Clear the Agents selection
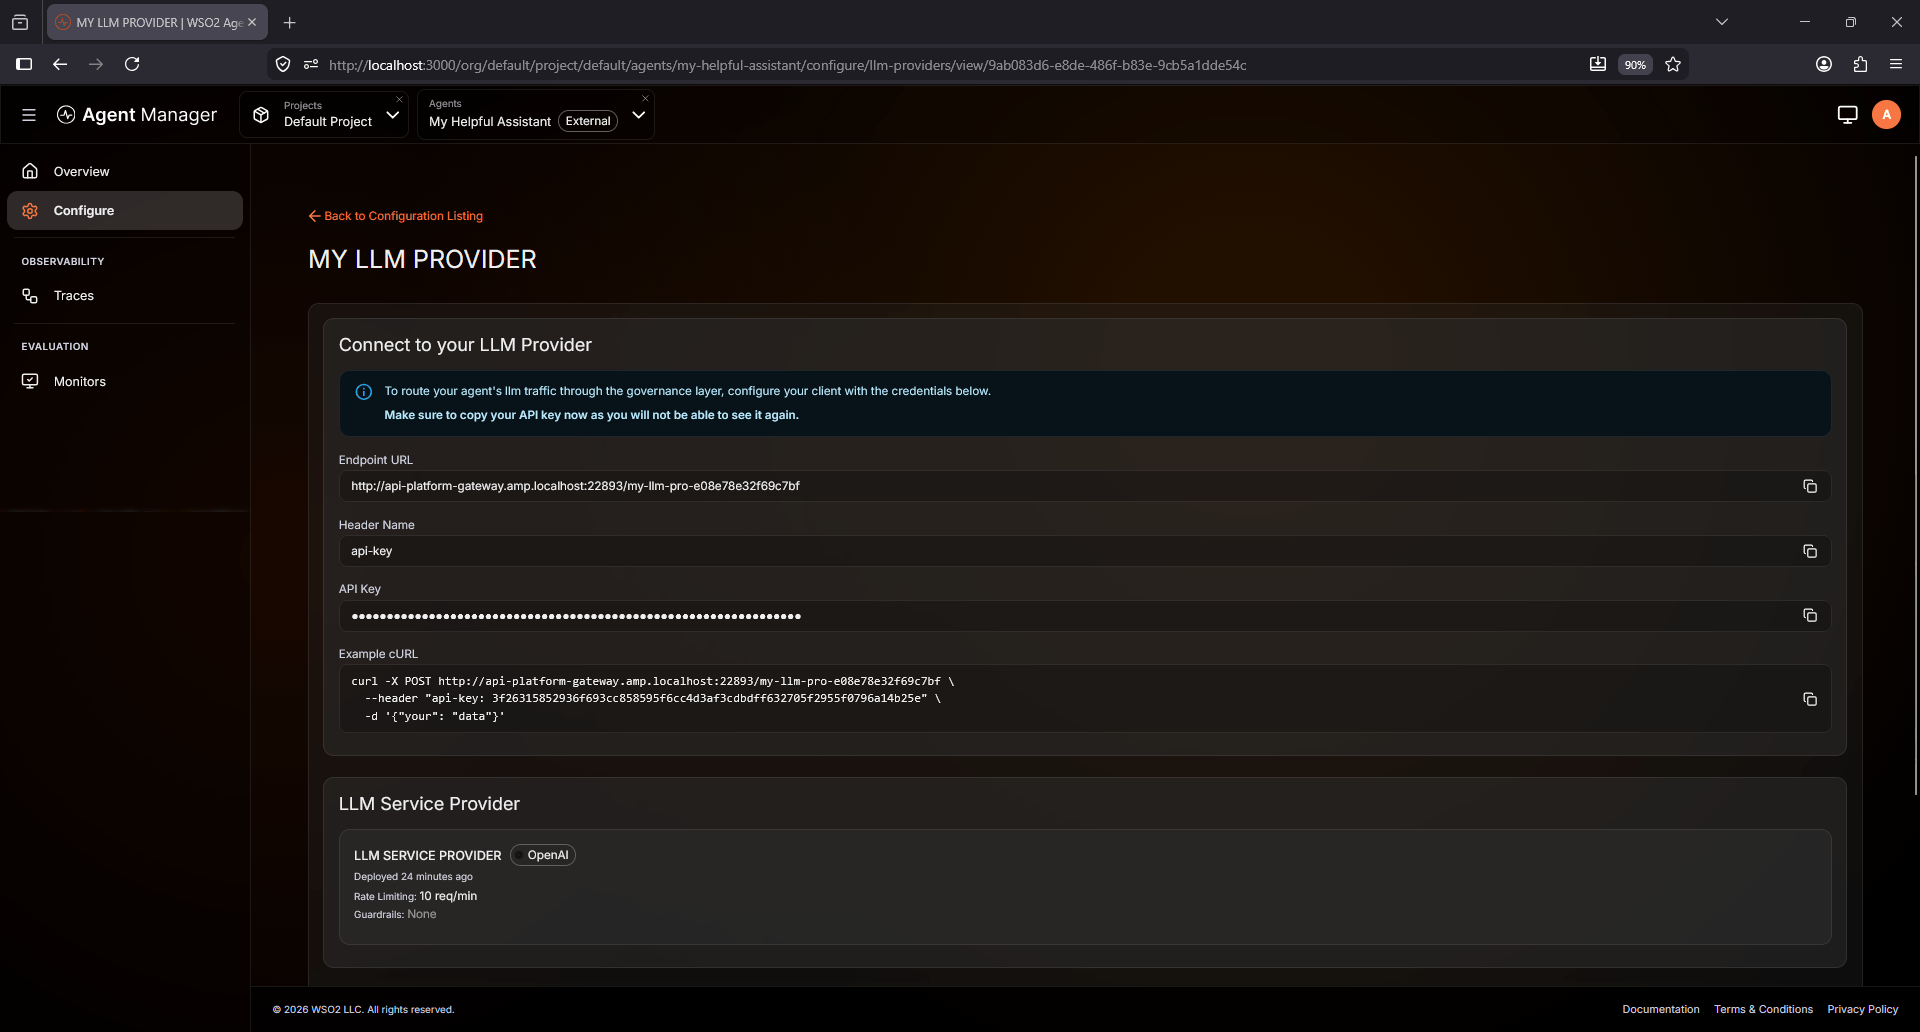The width and height of the screenshot is (1920, 1032). pos(645,98)
